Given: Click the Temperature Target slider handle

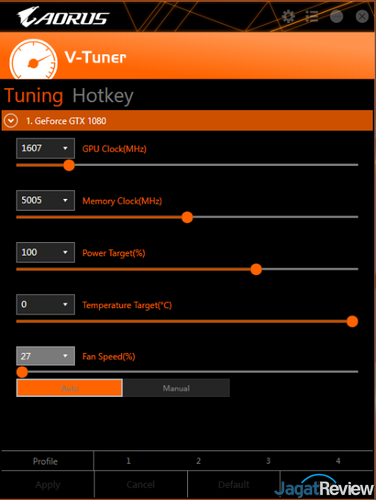Looking at the screenshot, I should click(352, 321).
